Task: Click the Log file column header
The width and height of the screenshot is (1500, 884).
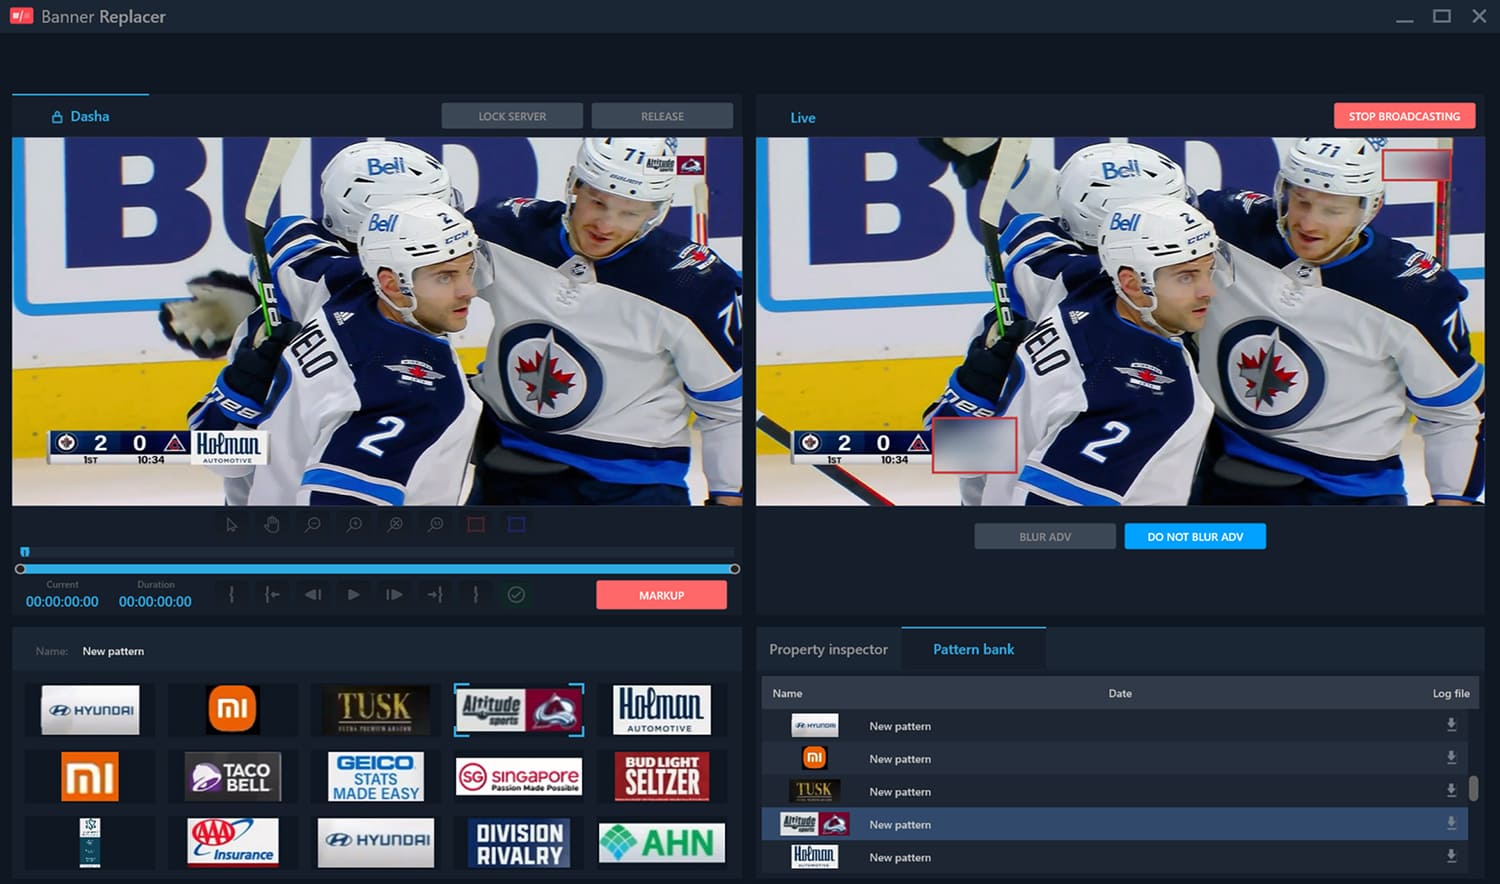Action: click(1451, 693)
